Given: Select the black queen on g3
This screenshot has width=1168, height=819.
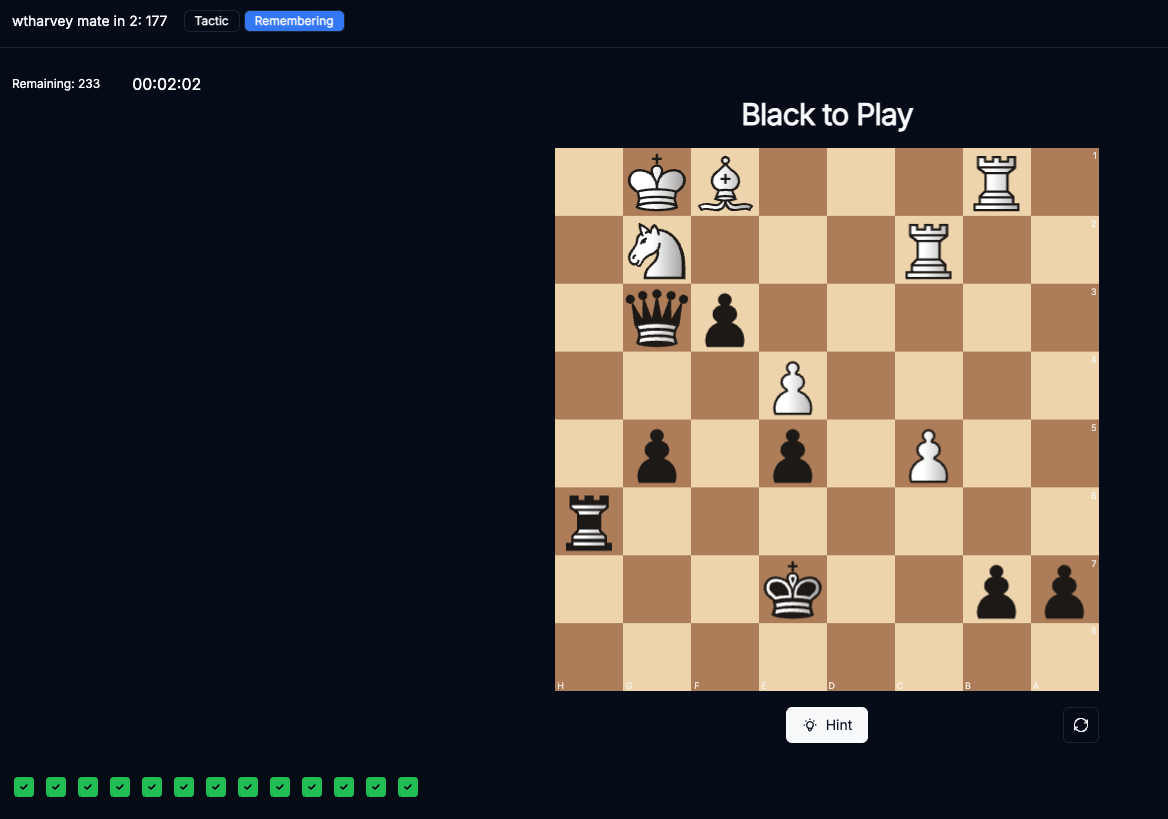Looking at the screenshot, I should click(657, 318).
